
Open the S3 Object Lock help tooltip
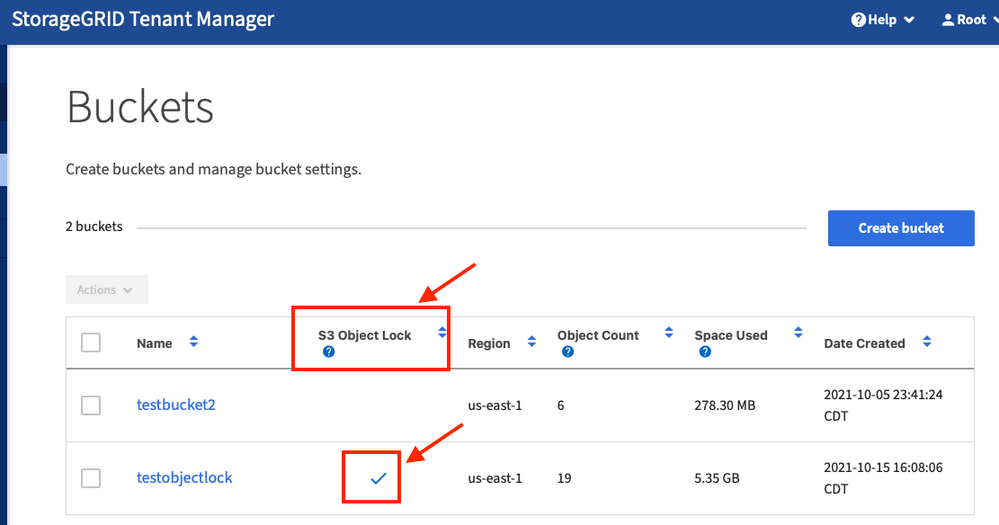click(329, 352)
